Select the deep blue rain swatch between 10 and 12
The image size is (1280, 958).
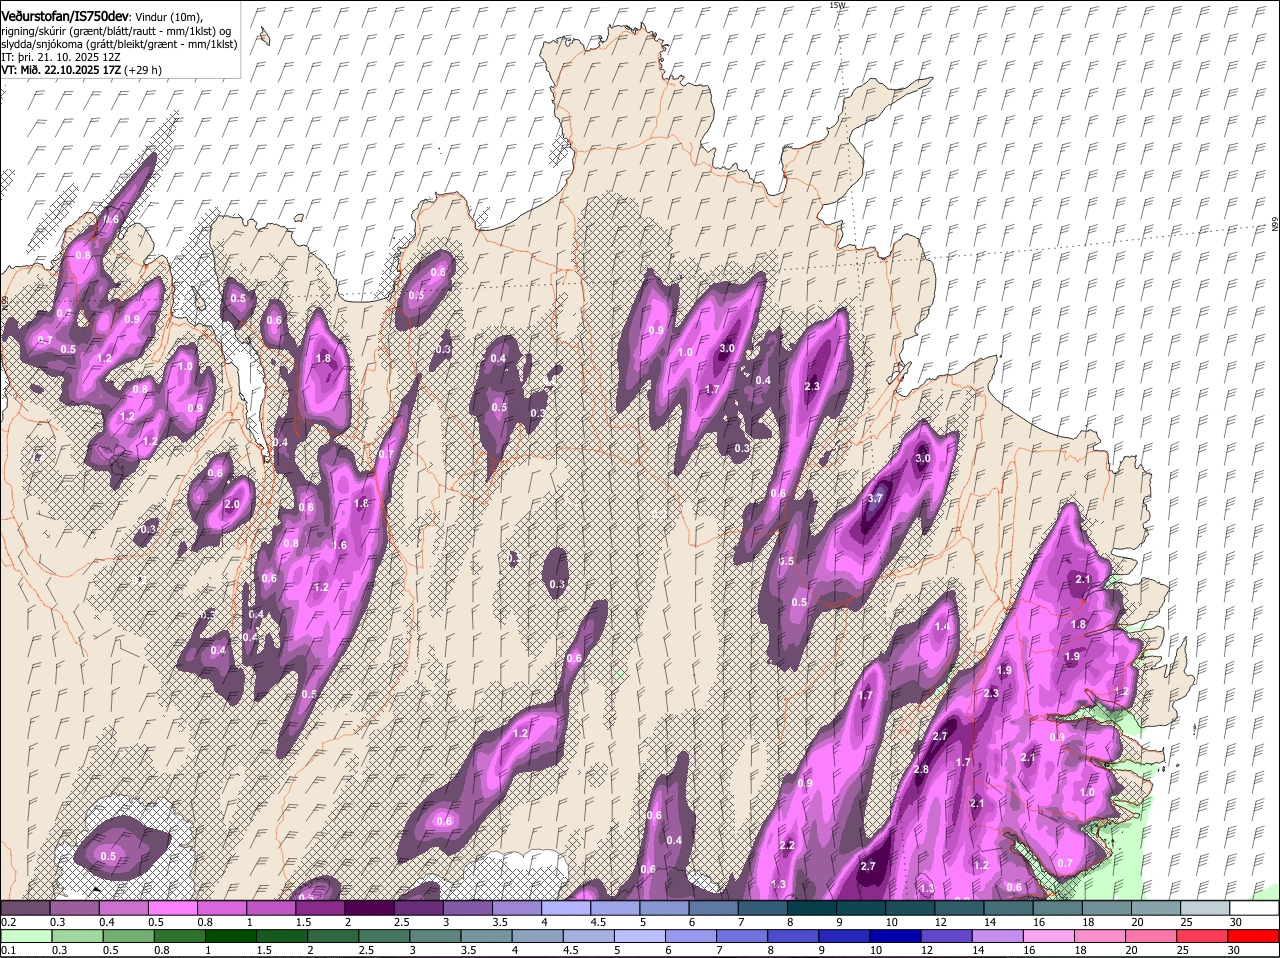tap(894, 937)
